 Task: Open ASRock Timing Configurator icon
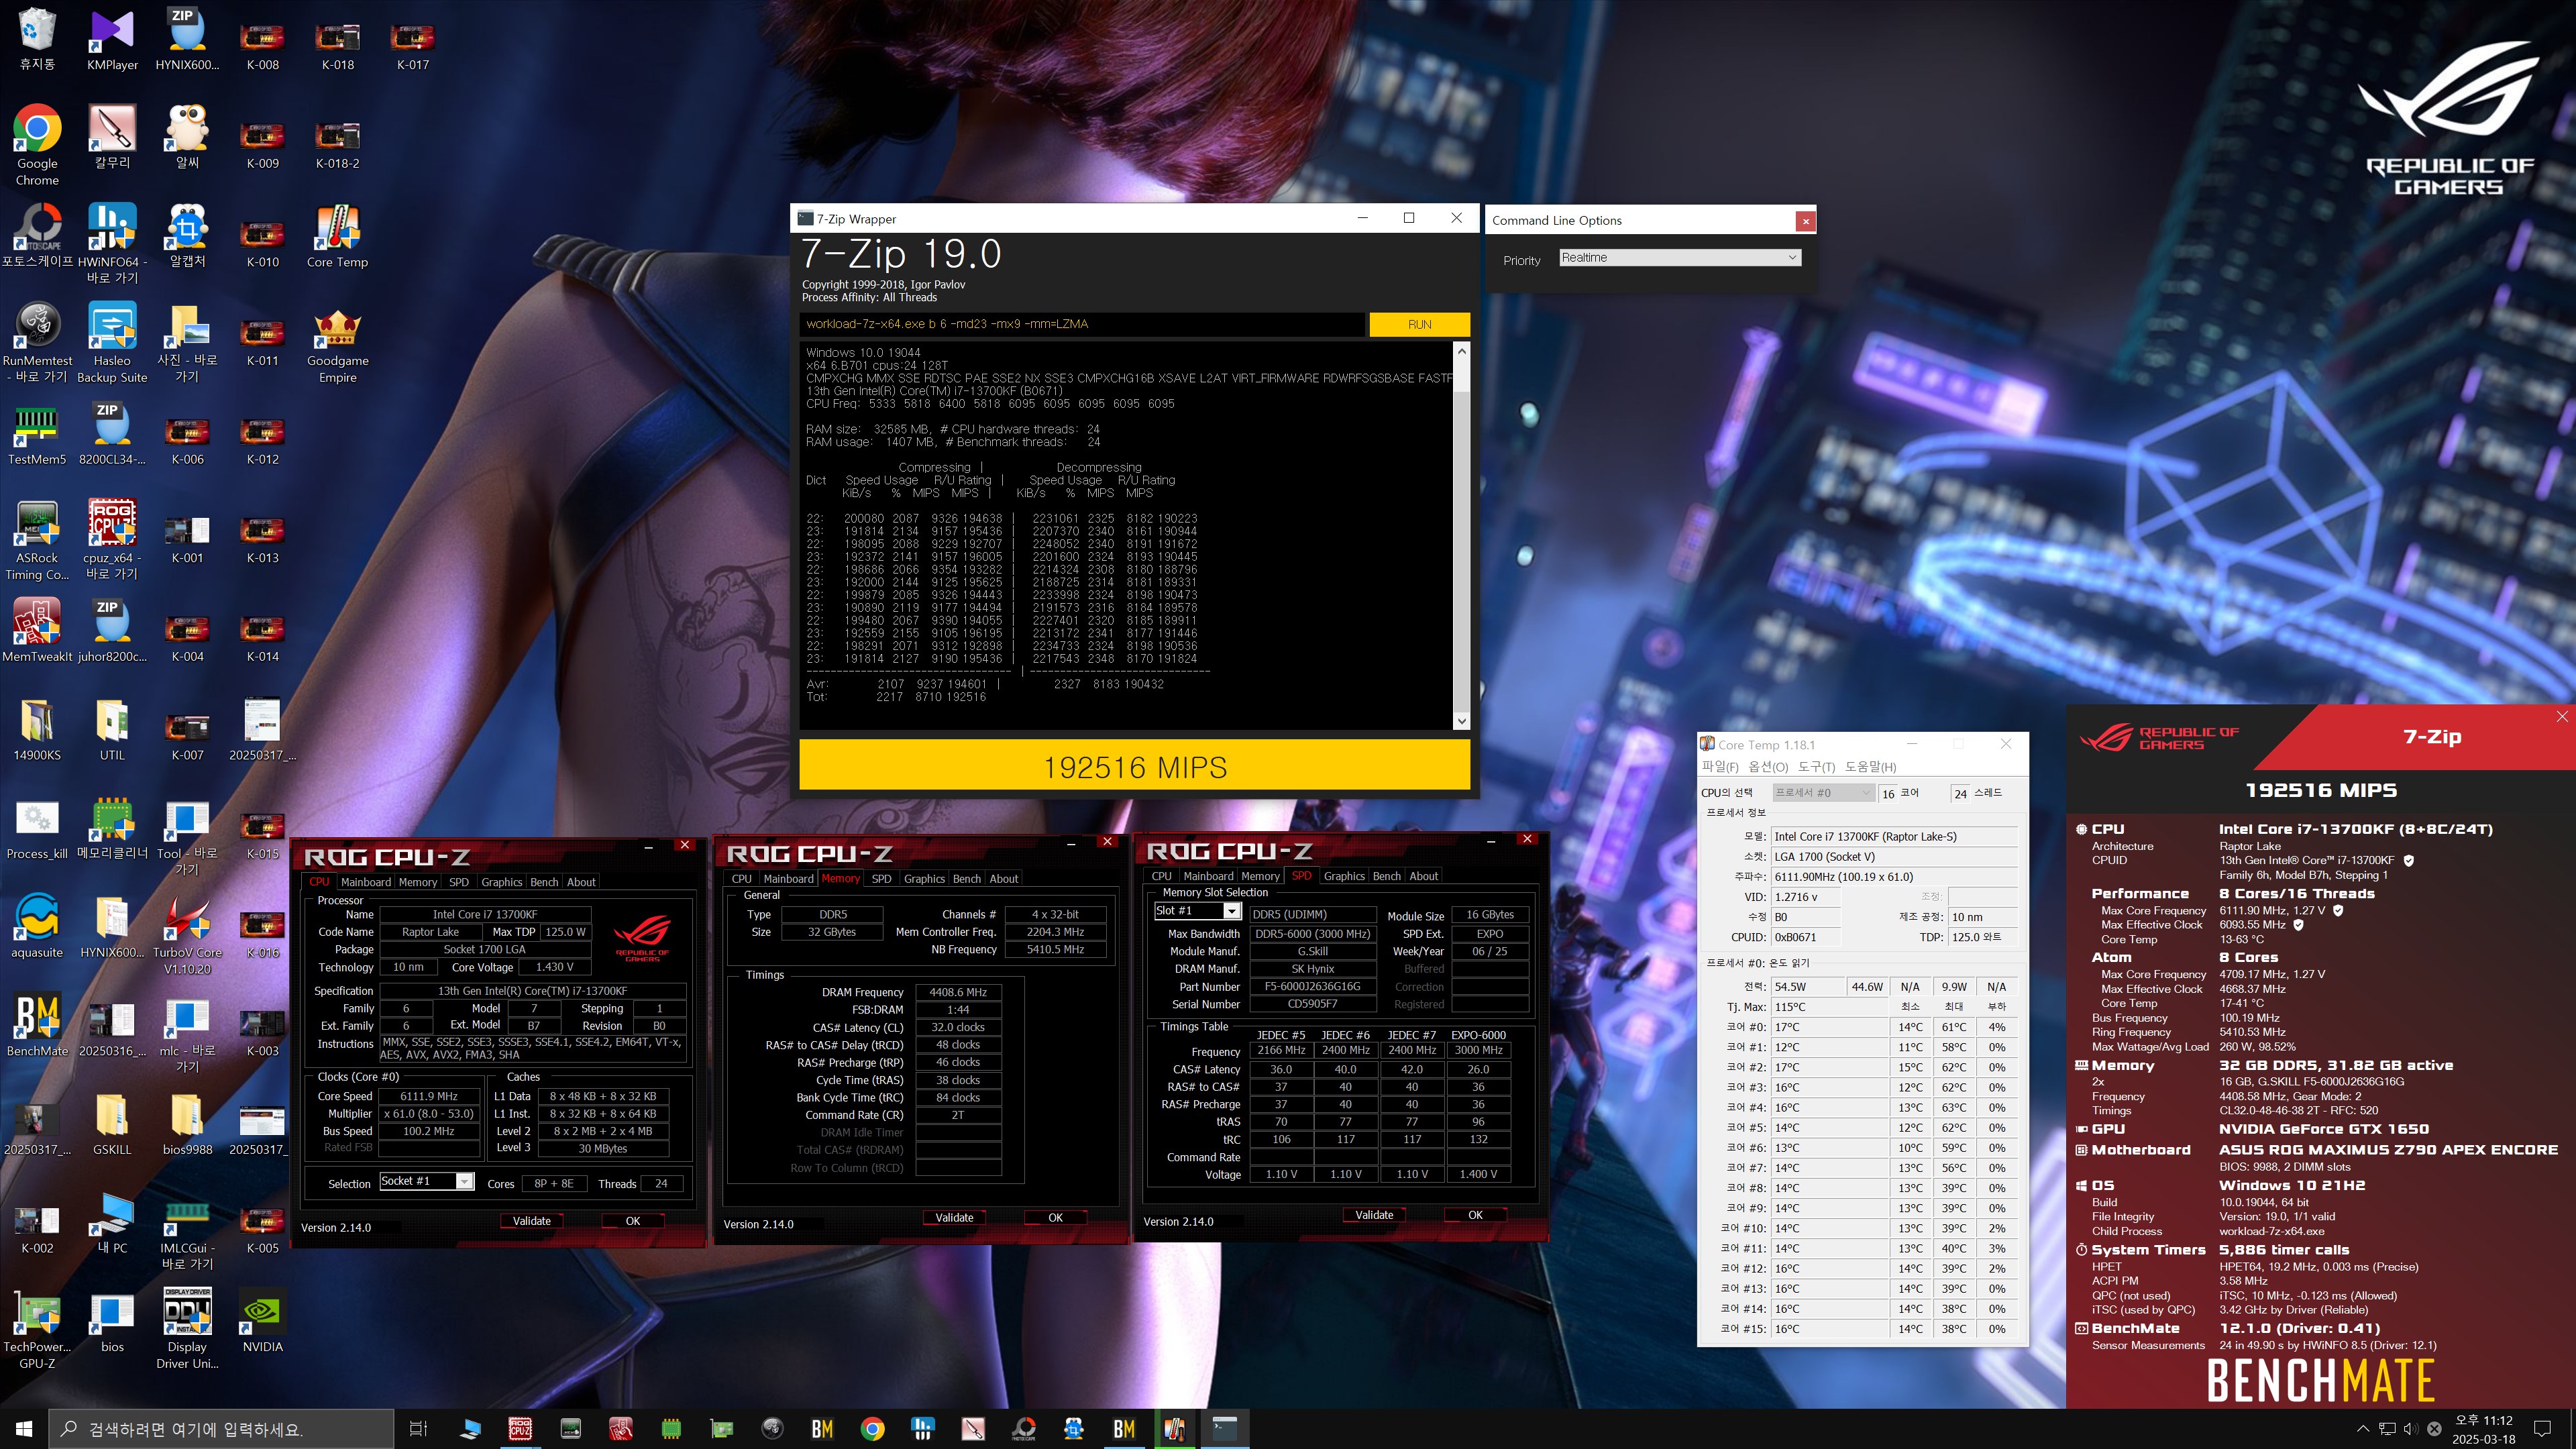pos(37,540)
